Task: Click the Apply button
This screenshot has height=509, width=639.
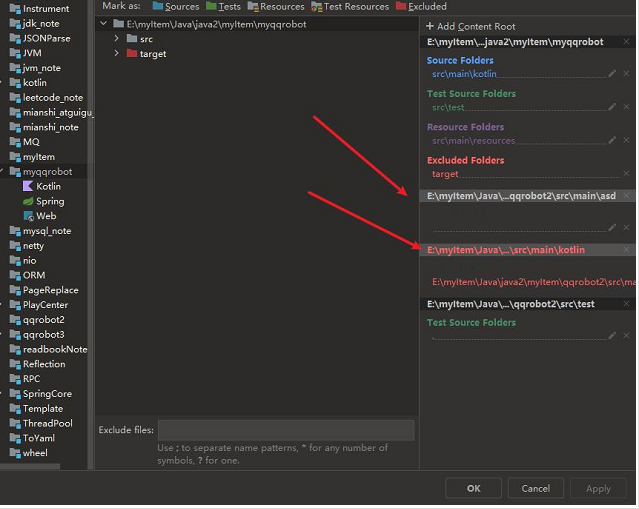Action: pos(598,488)
